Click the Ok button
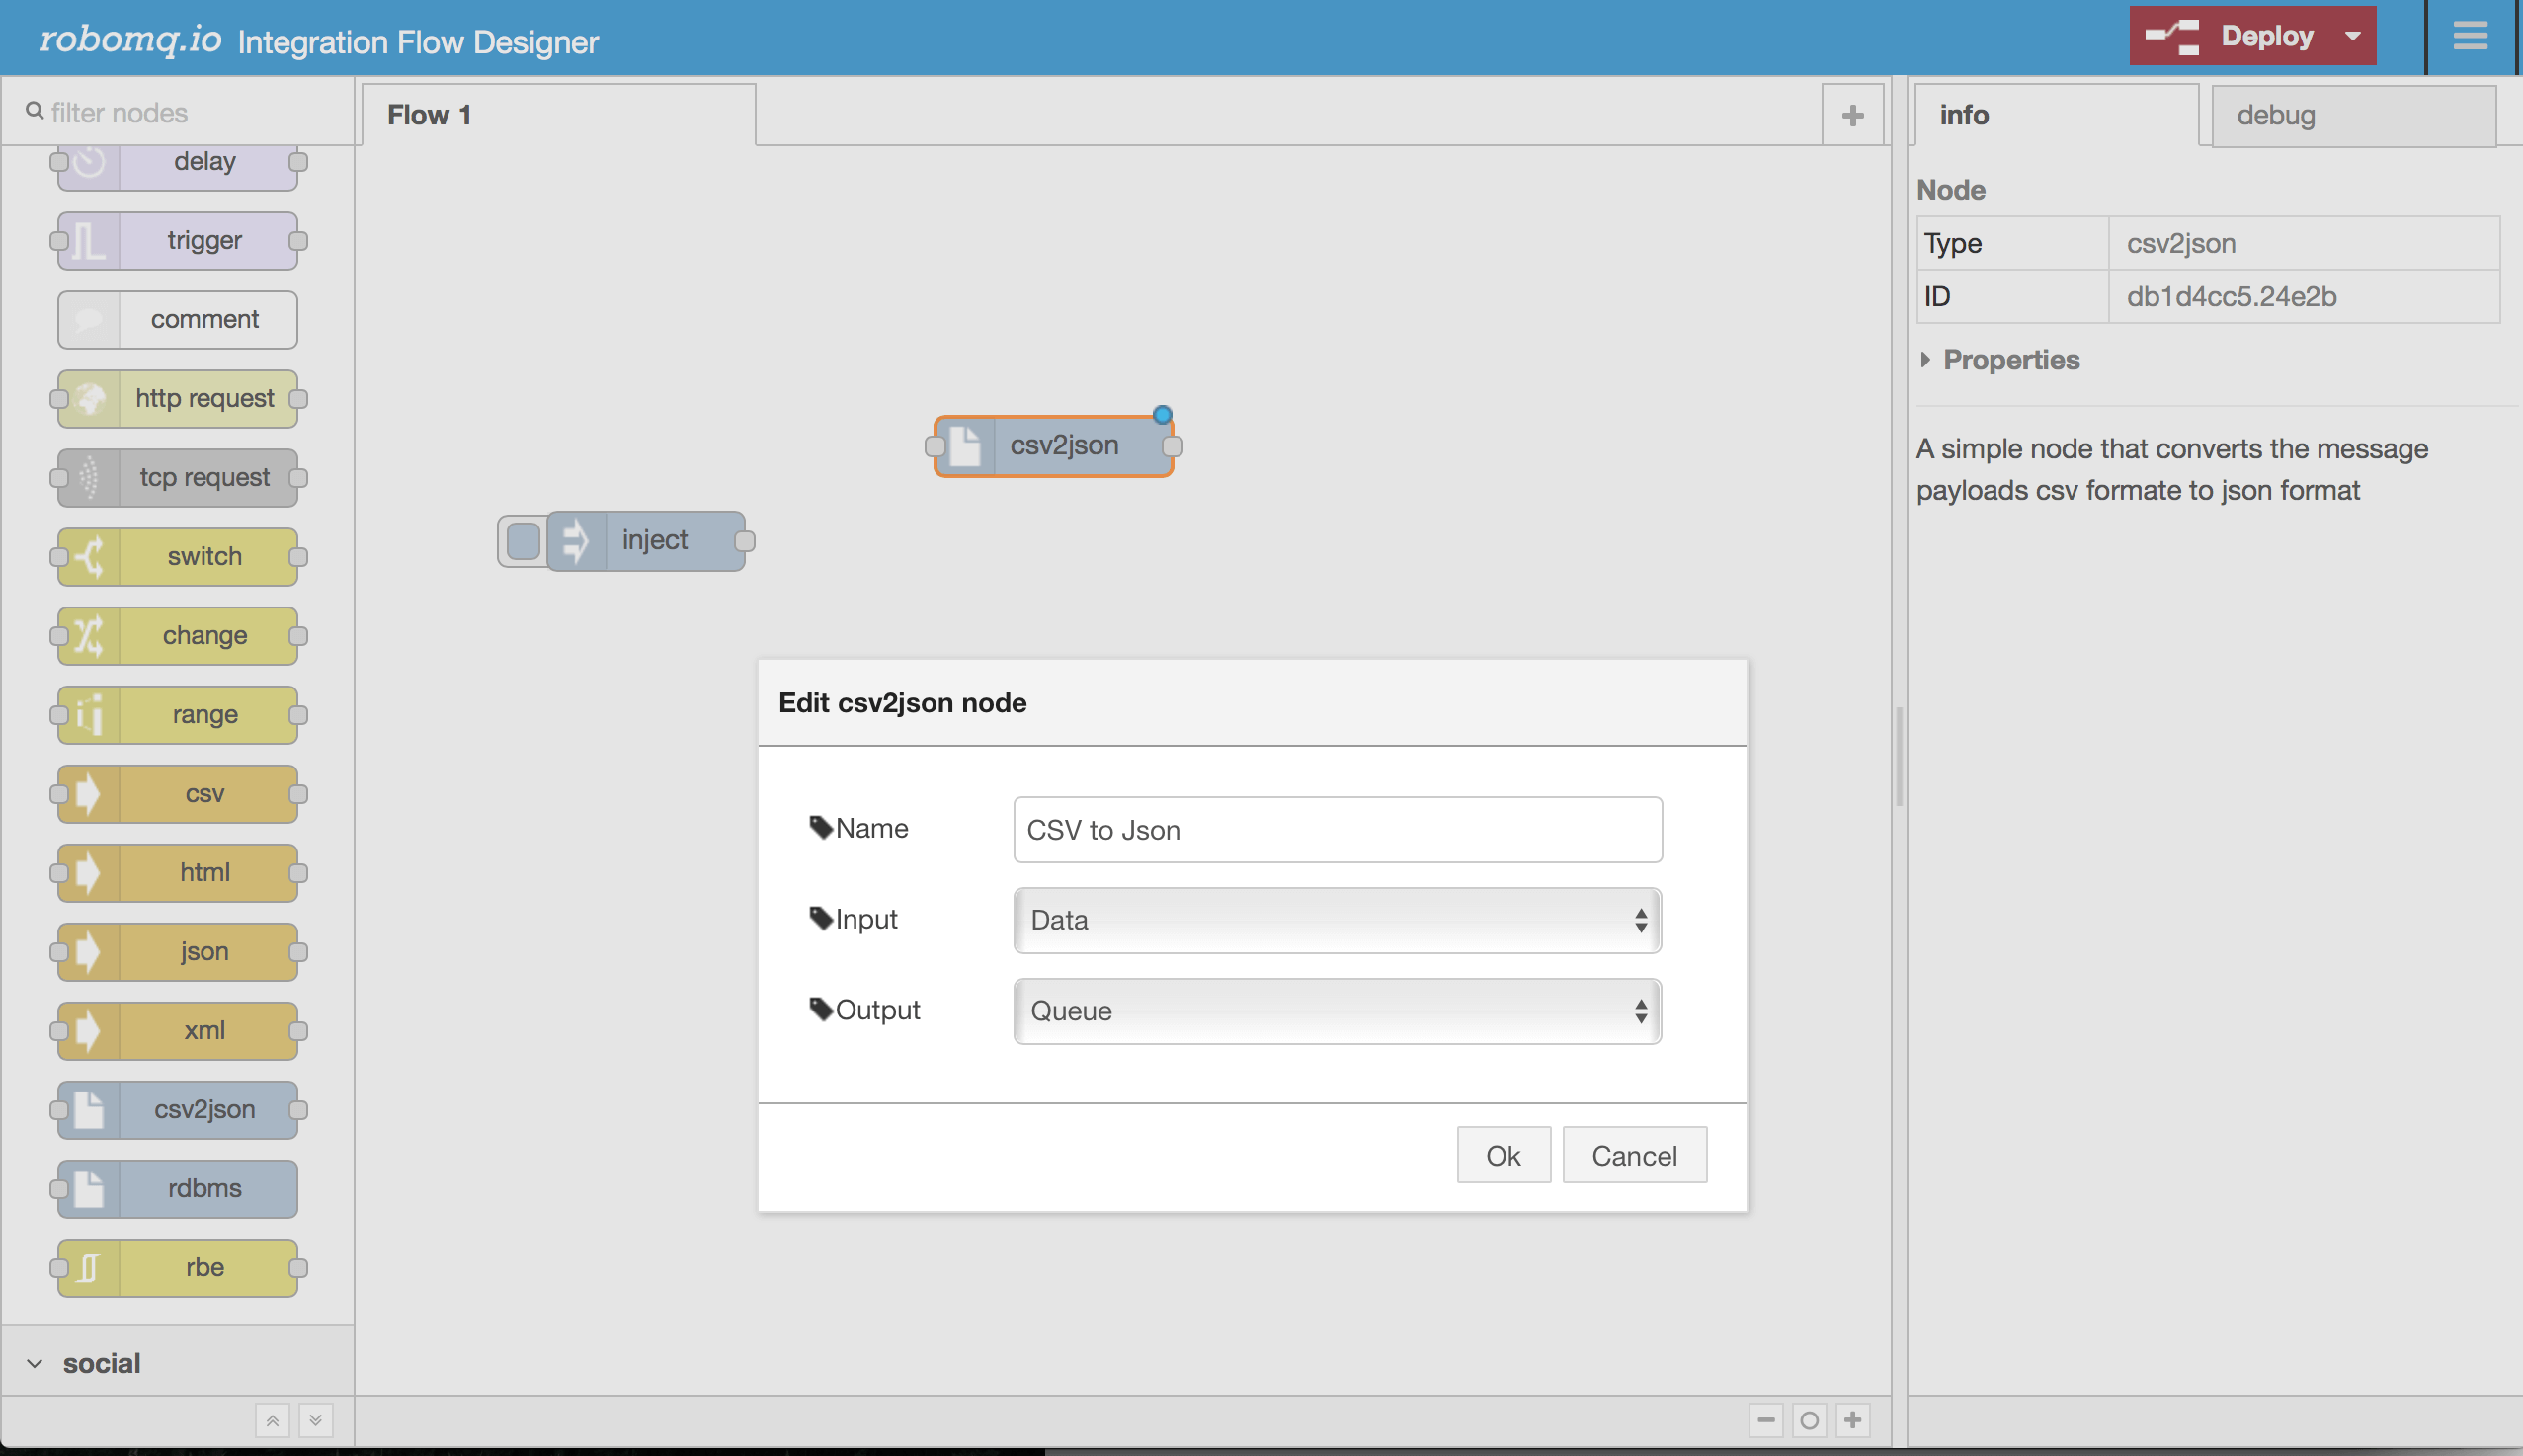 (x=1503, y=1155)
